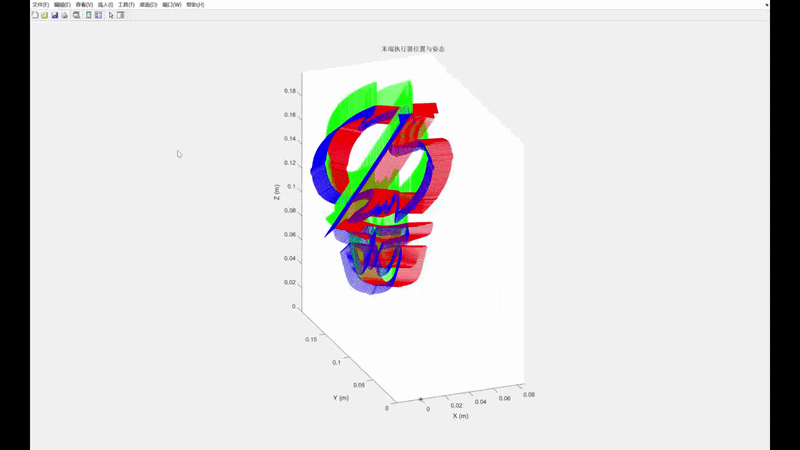This screenshot has width=800, height=450.
Task: Click the dock arrow at menu bar end
Action: (x=767, y=5)
